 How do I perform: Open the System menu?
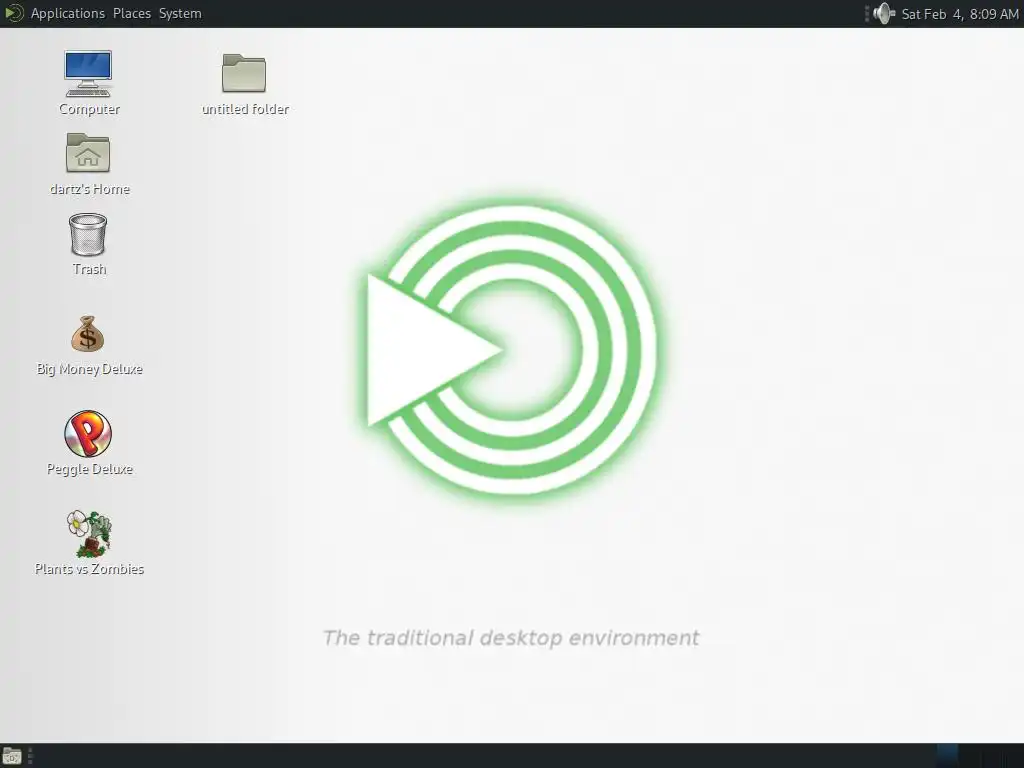[180, 13]
